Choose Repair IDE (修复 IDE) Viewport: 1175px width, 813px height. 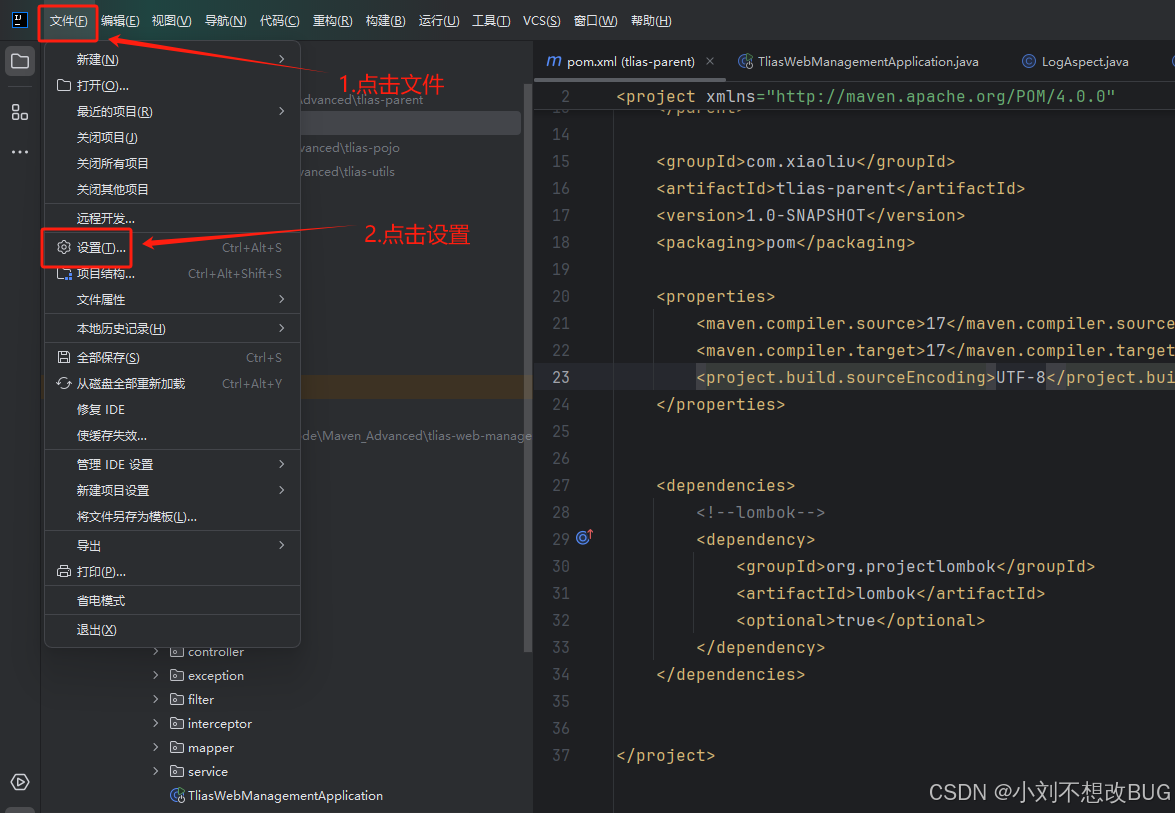pyautogui.click(x=172, y=410)
